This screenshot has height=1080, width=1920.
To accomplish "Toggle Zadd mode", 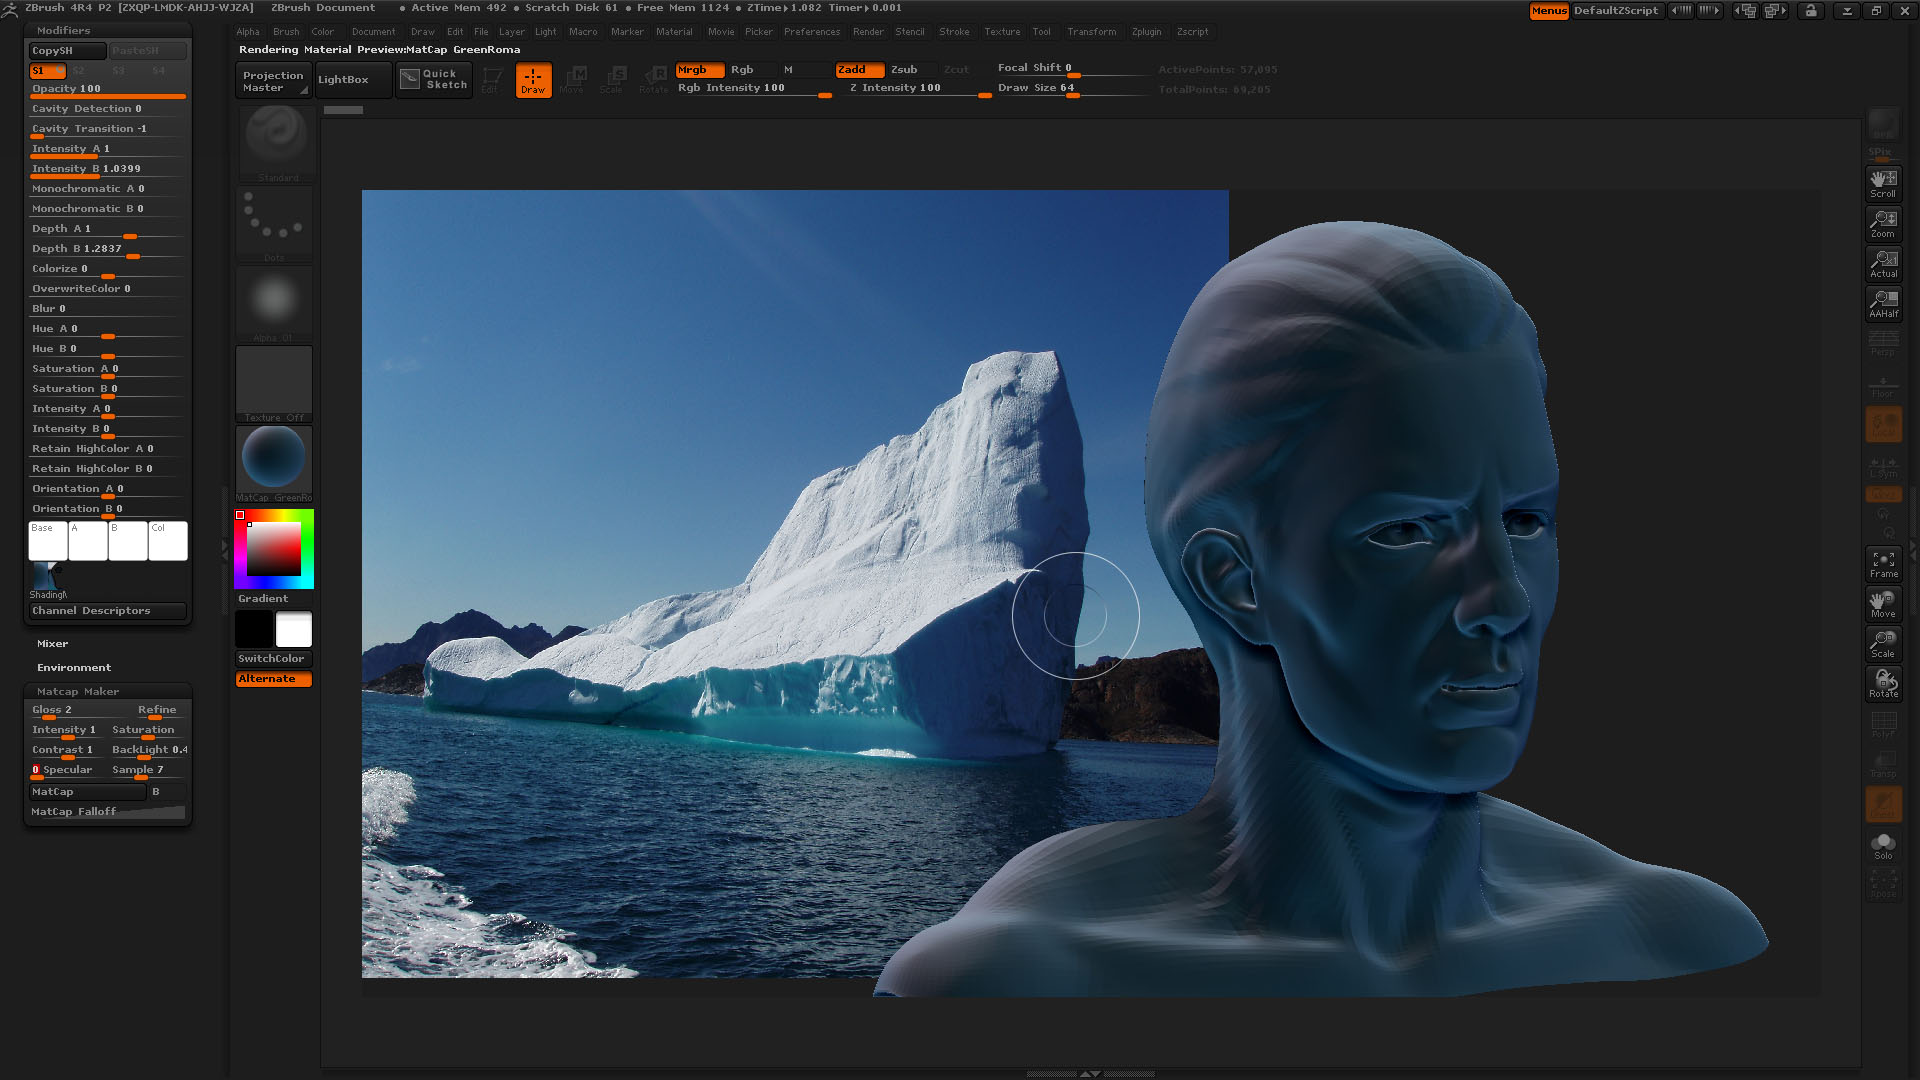I will pos(859,70).
